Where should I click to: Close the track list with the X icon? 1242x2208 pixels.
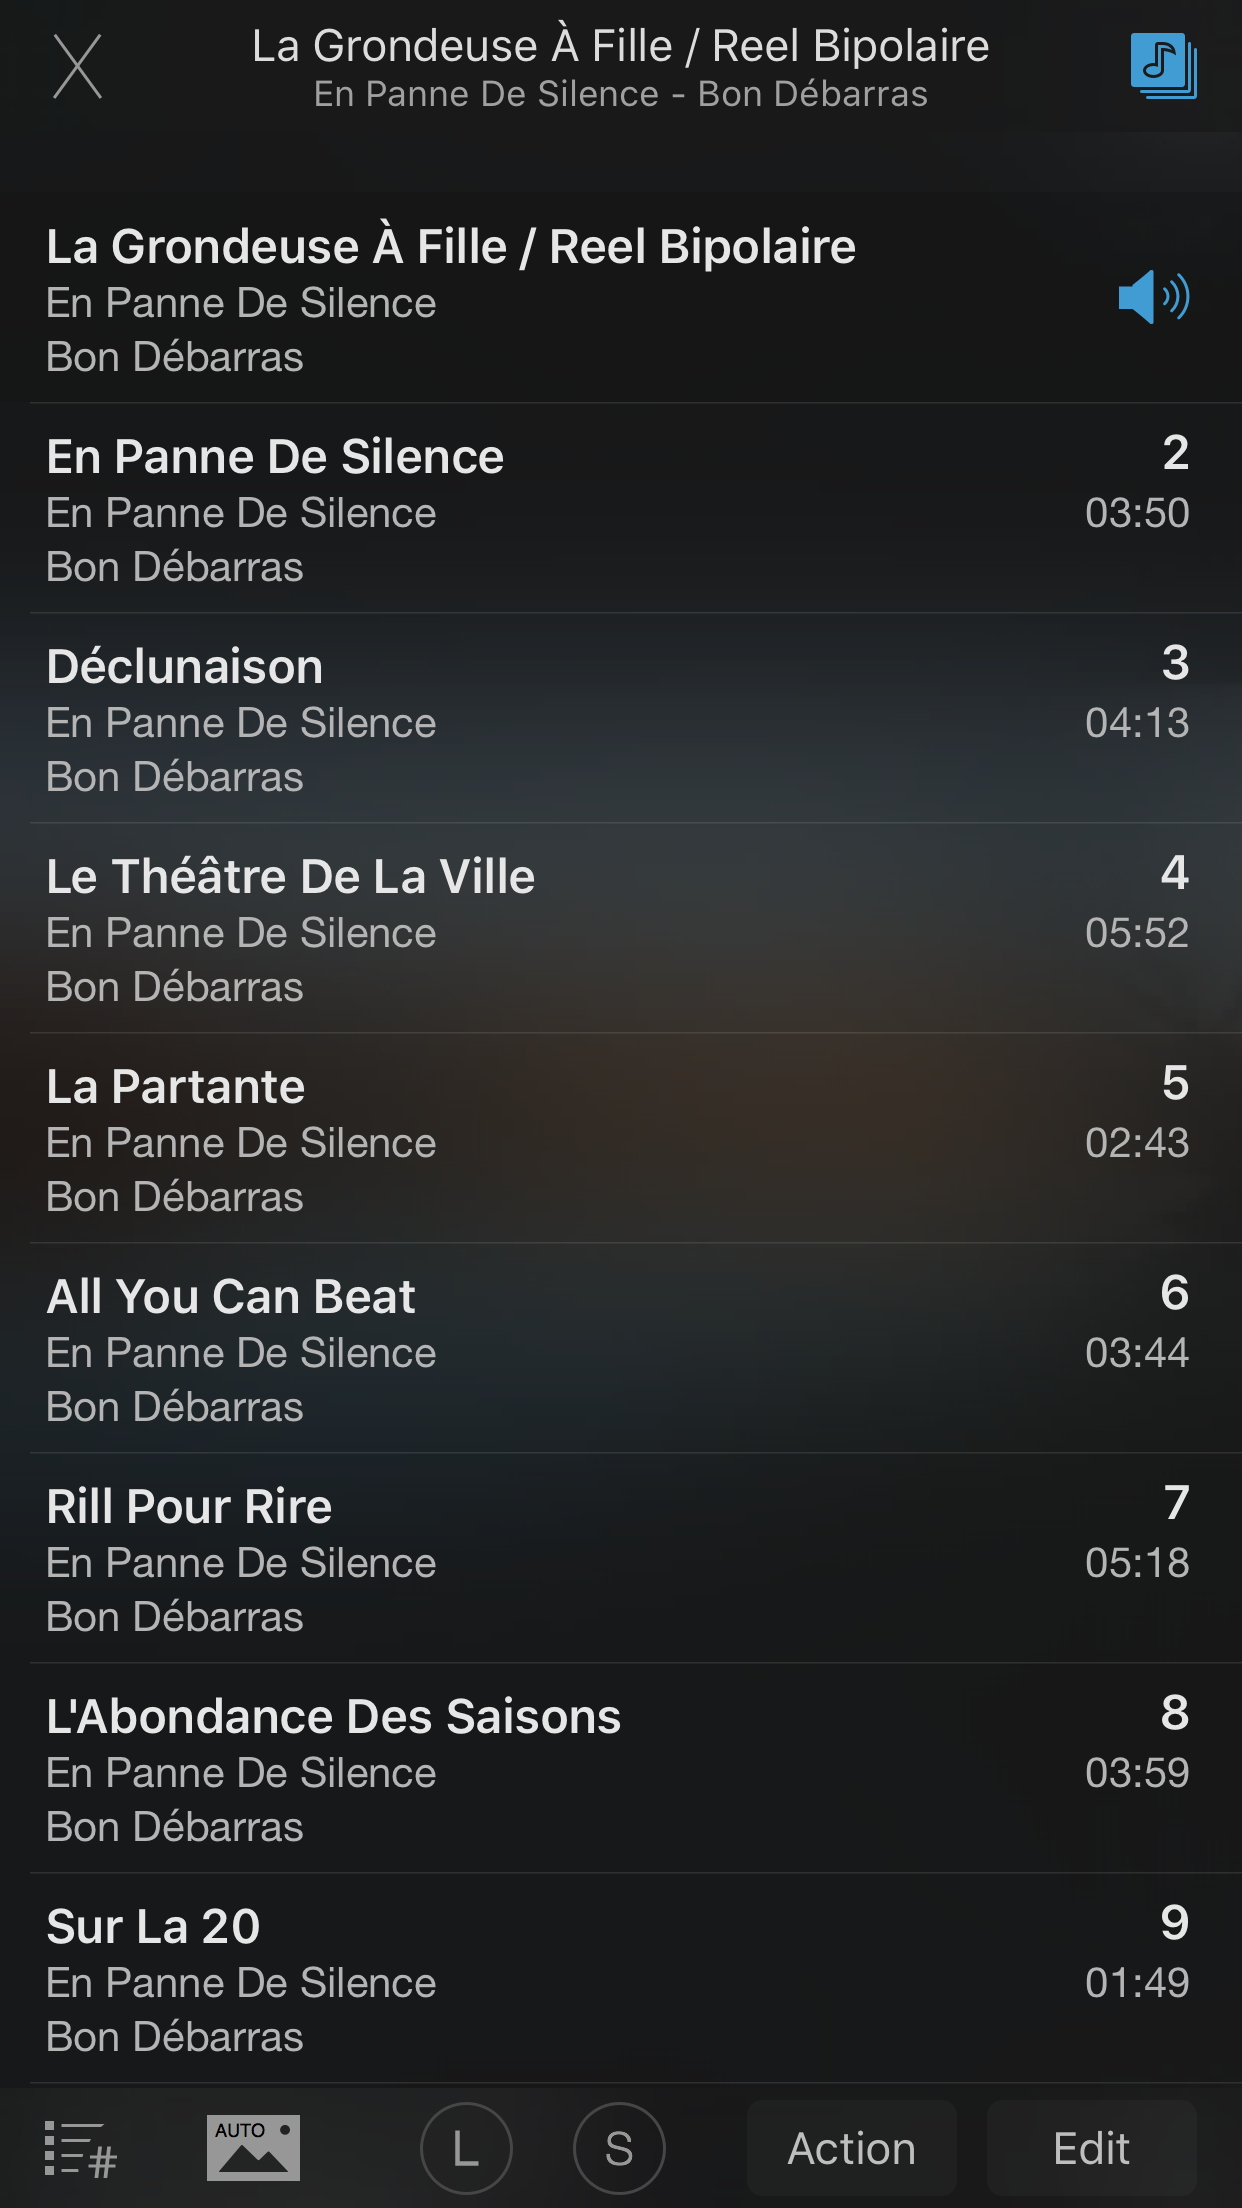[x=78, y=67]
